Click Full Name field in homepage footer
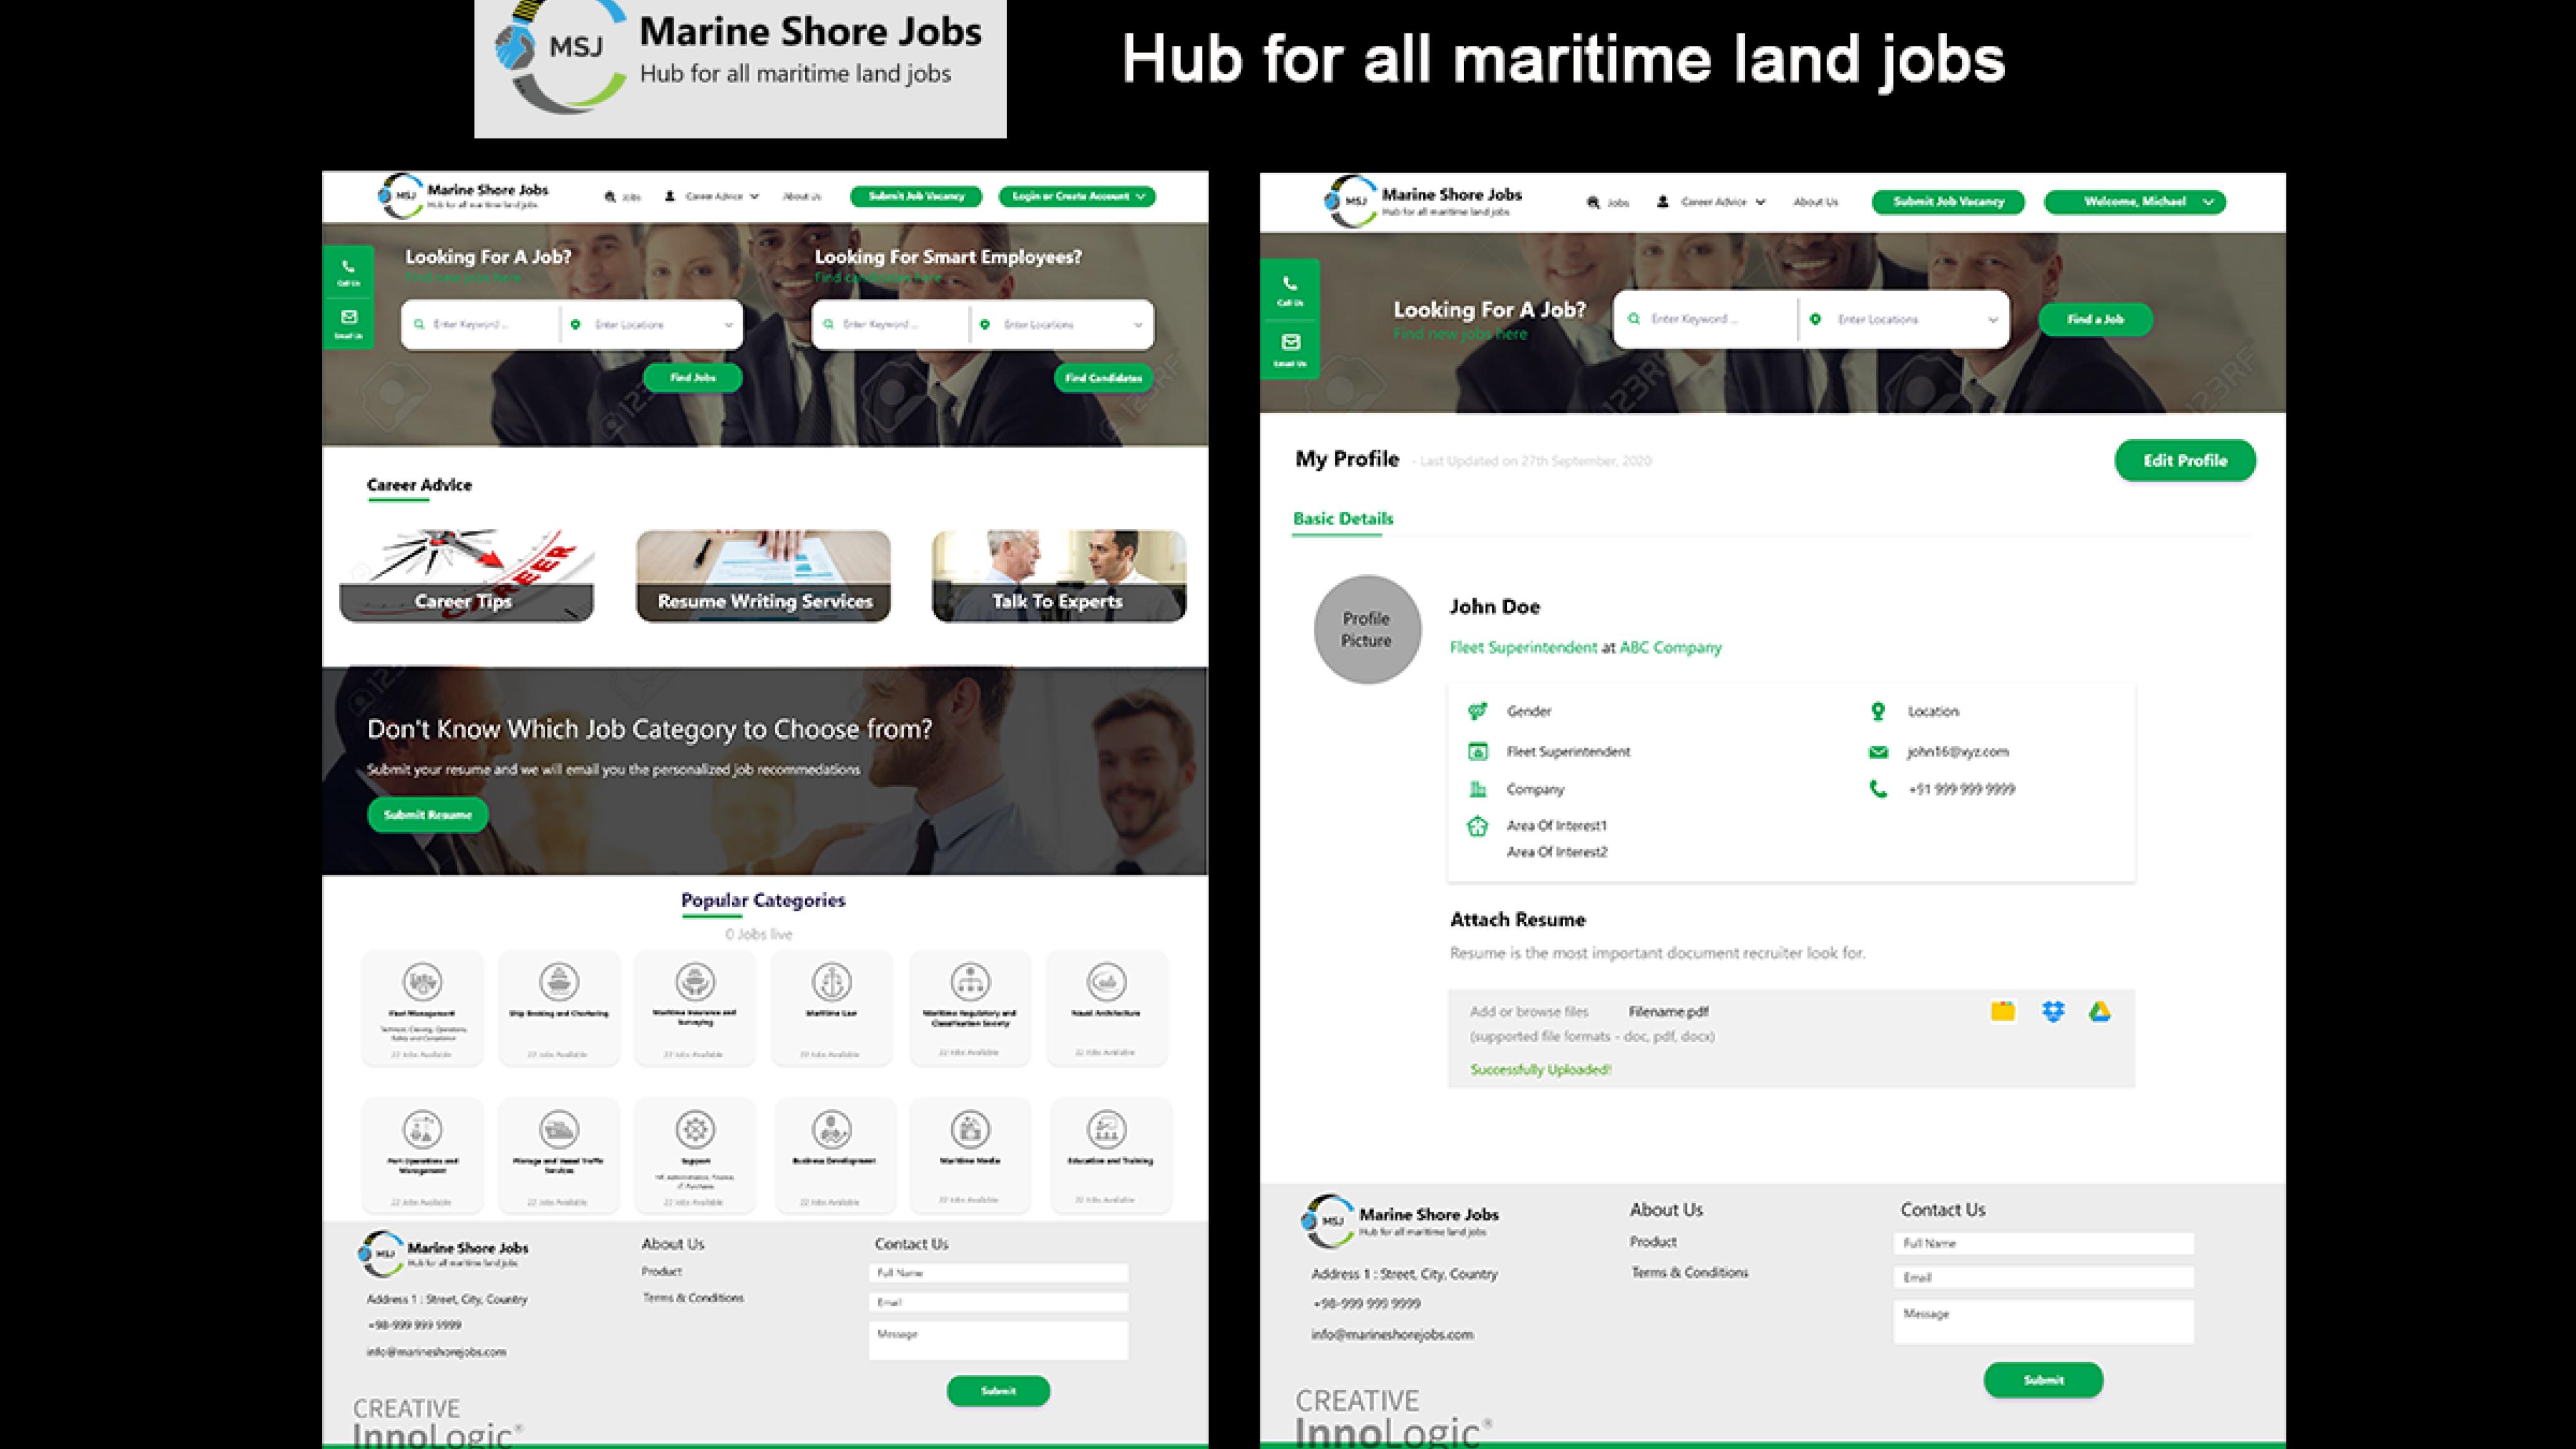Image resolution: width=2576 pixels, height=1449 pixels. 998,1273
